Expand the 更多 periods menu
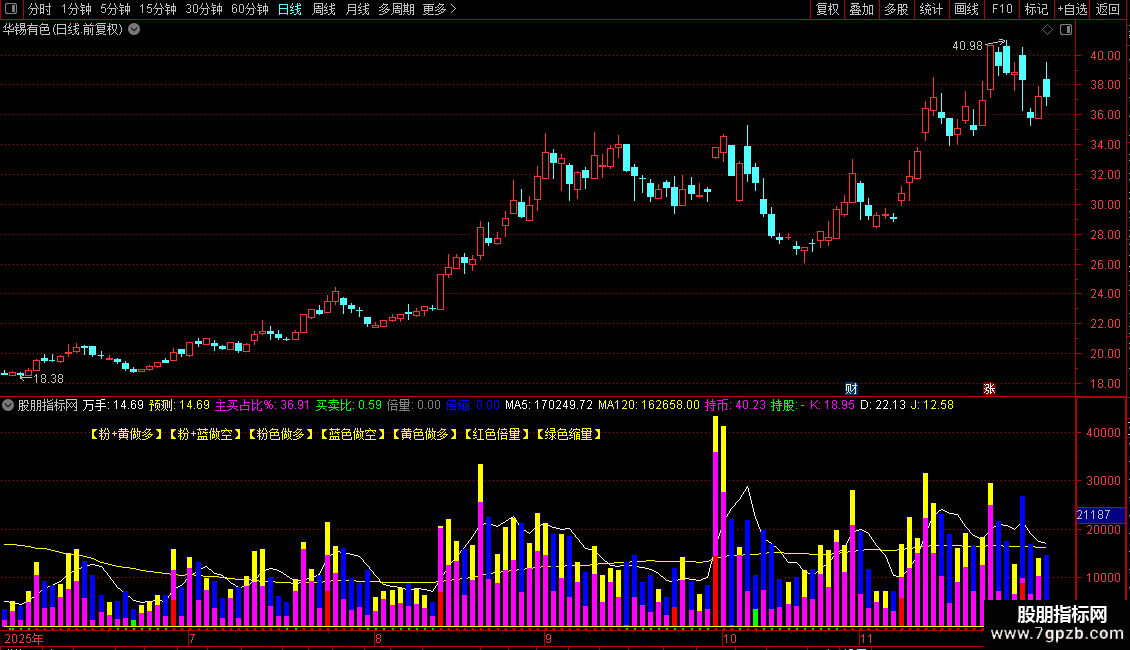 point(439,9)
